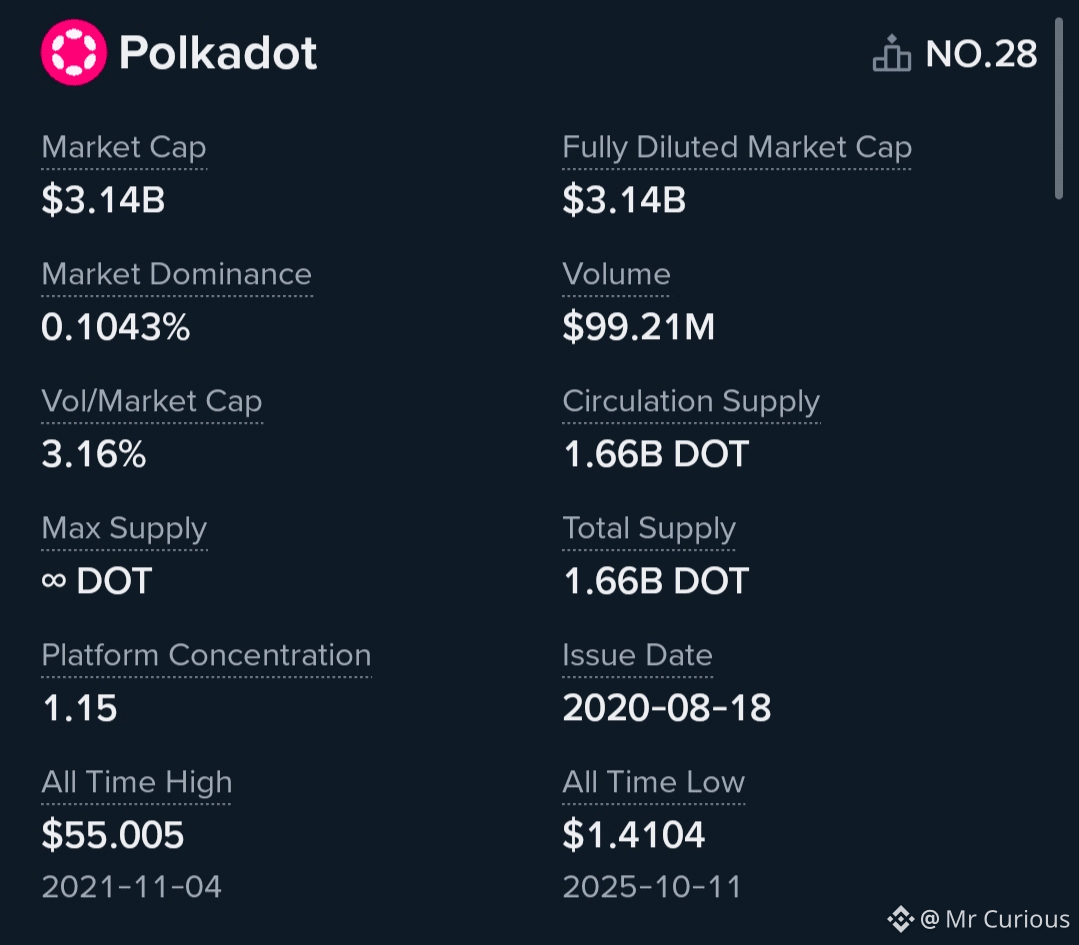Click the vertical scrollbar thumb

point(1059,108)
